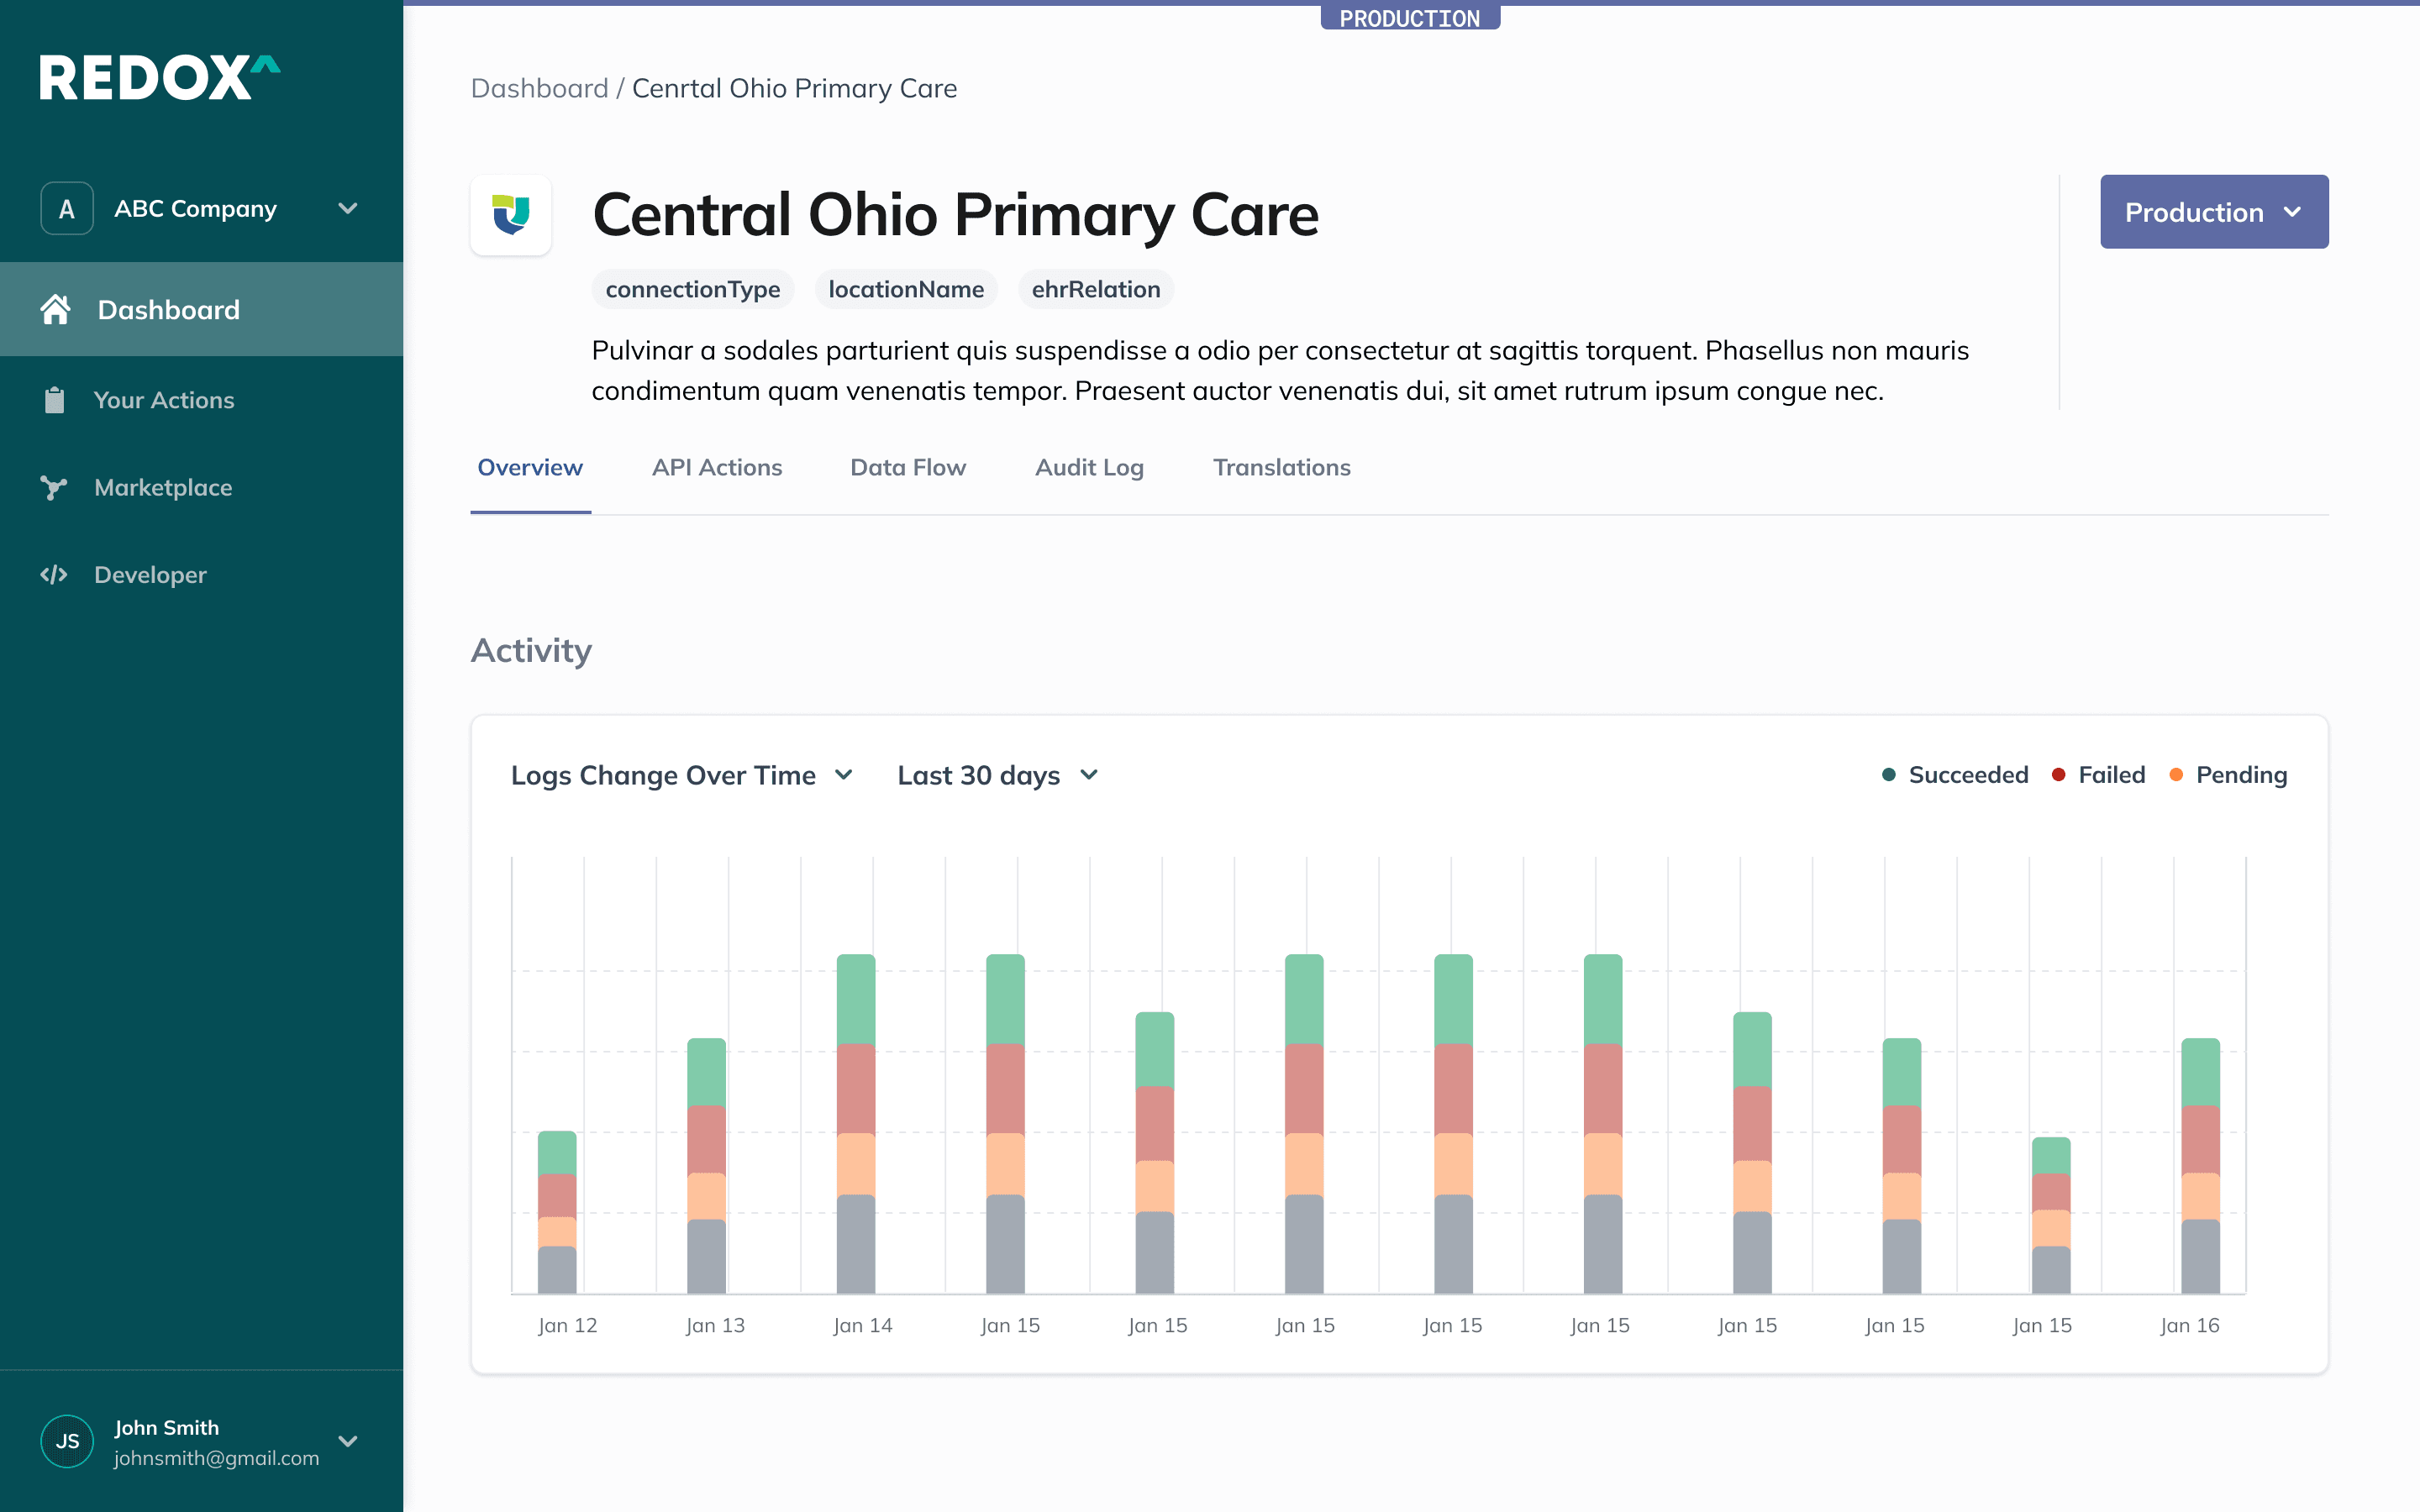Expand the ABC Company switcher chevron
The image size is (2420, 1512).
348,209
